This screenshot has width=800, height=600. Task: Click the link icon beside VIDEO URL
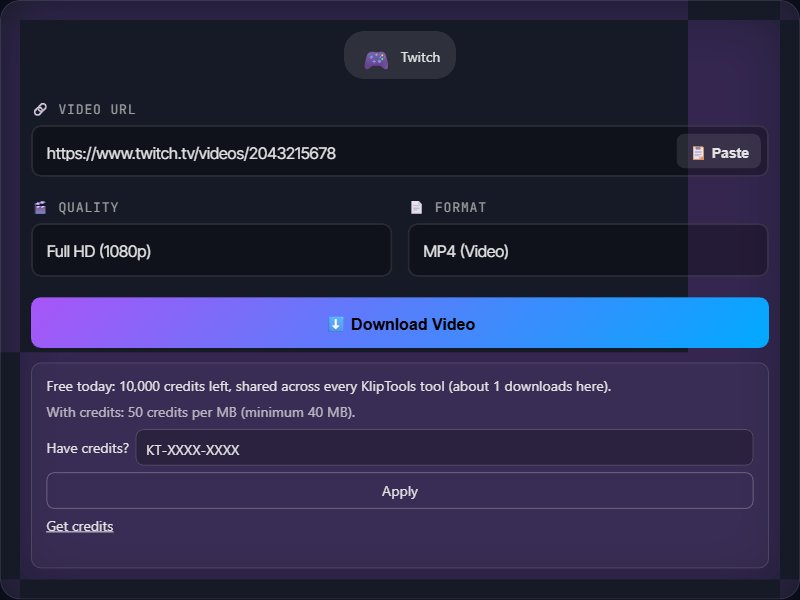point(40,109)
